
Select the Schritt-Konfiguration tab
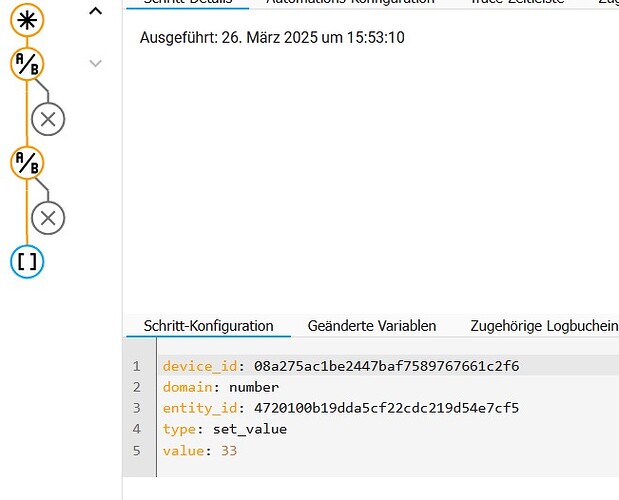(208, 326)
